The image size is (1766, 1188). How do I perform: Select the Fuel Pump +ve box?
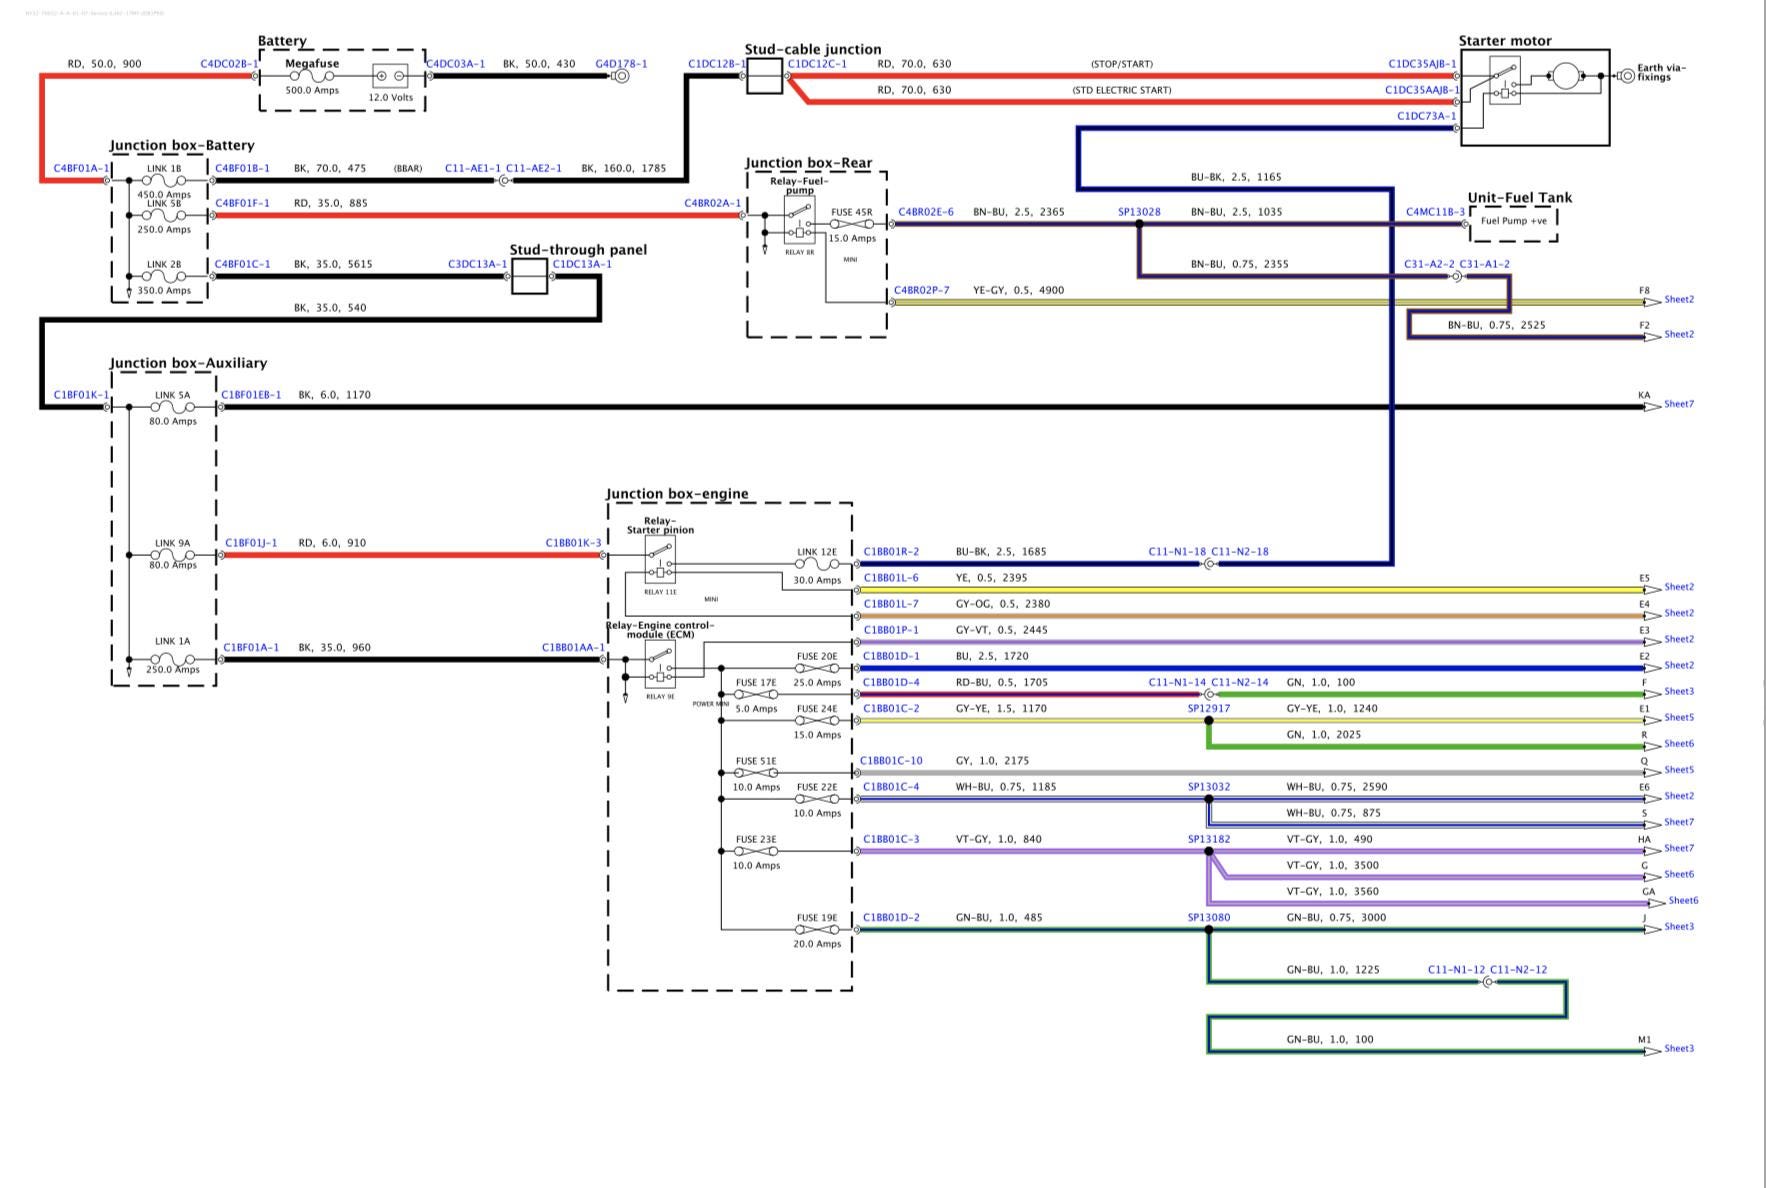coord(1513,222)
